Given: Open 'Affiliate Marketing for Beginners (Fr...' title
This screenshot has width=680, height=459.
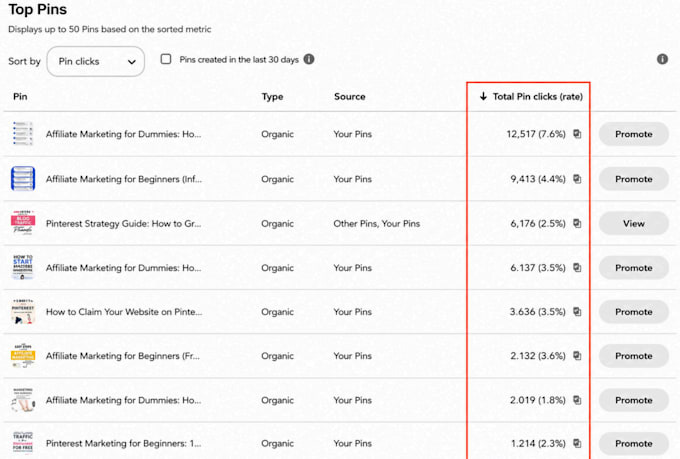Looking at the screenshot, I should coord(123,356).
